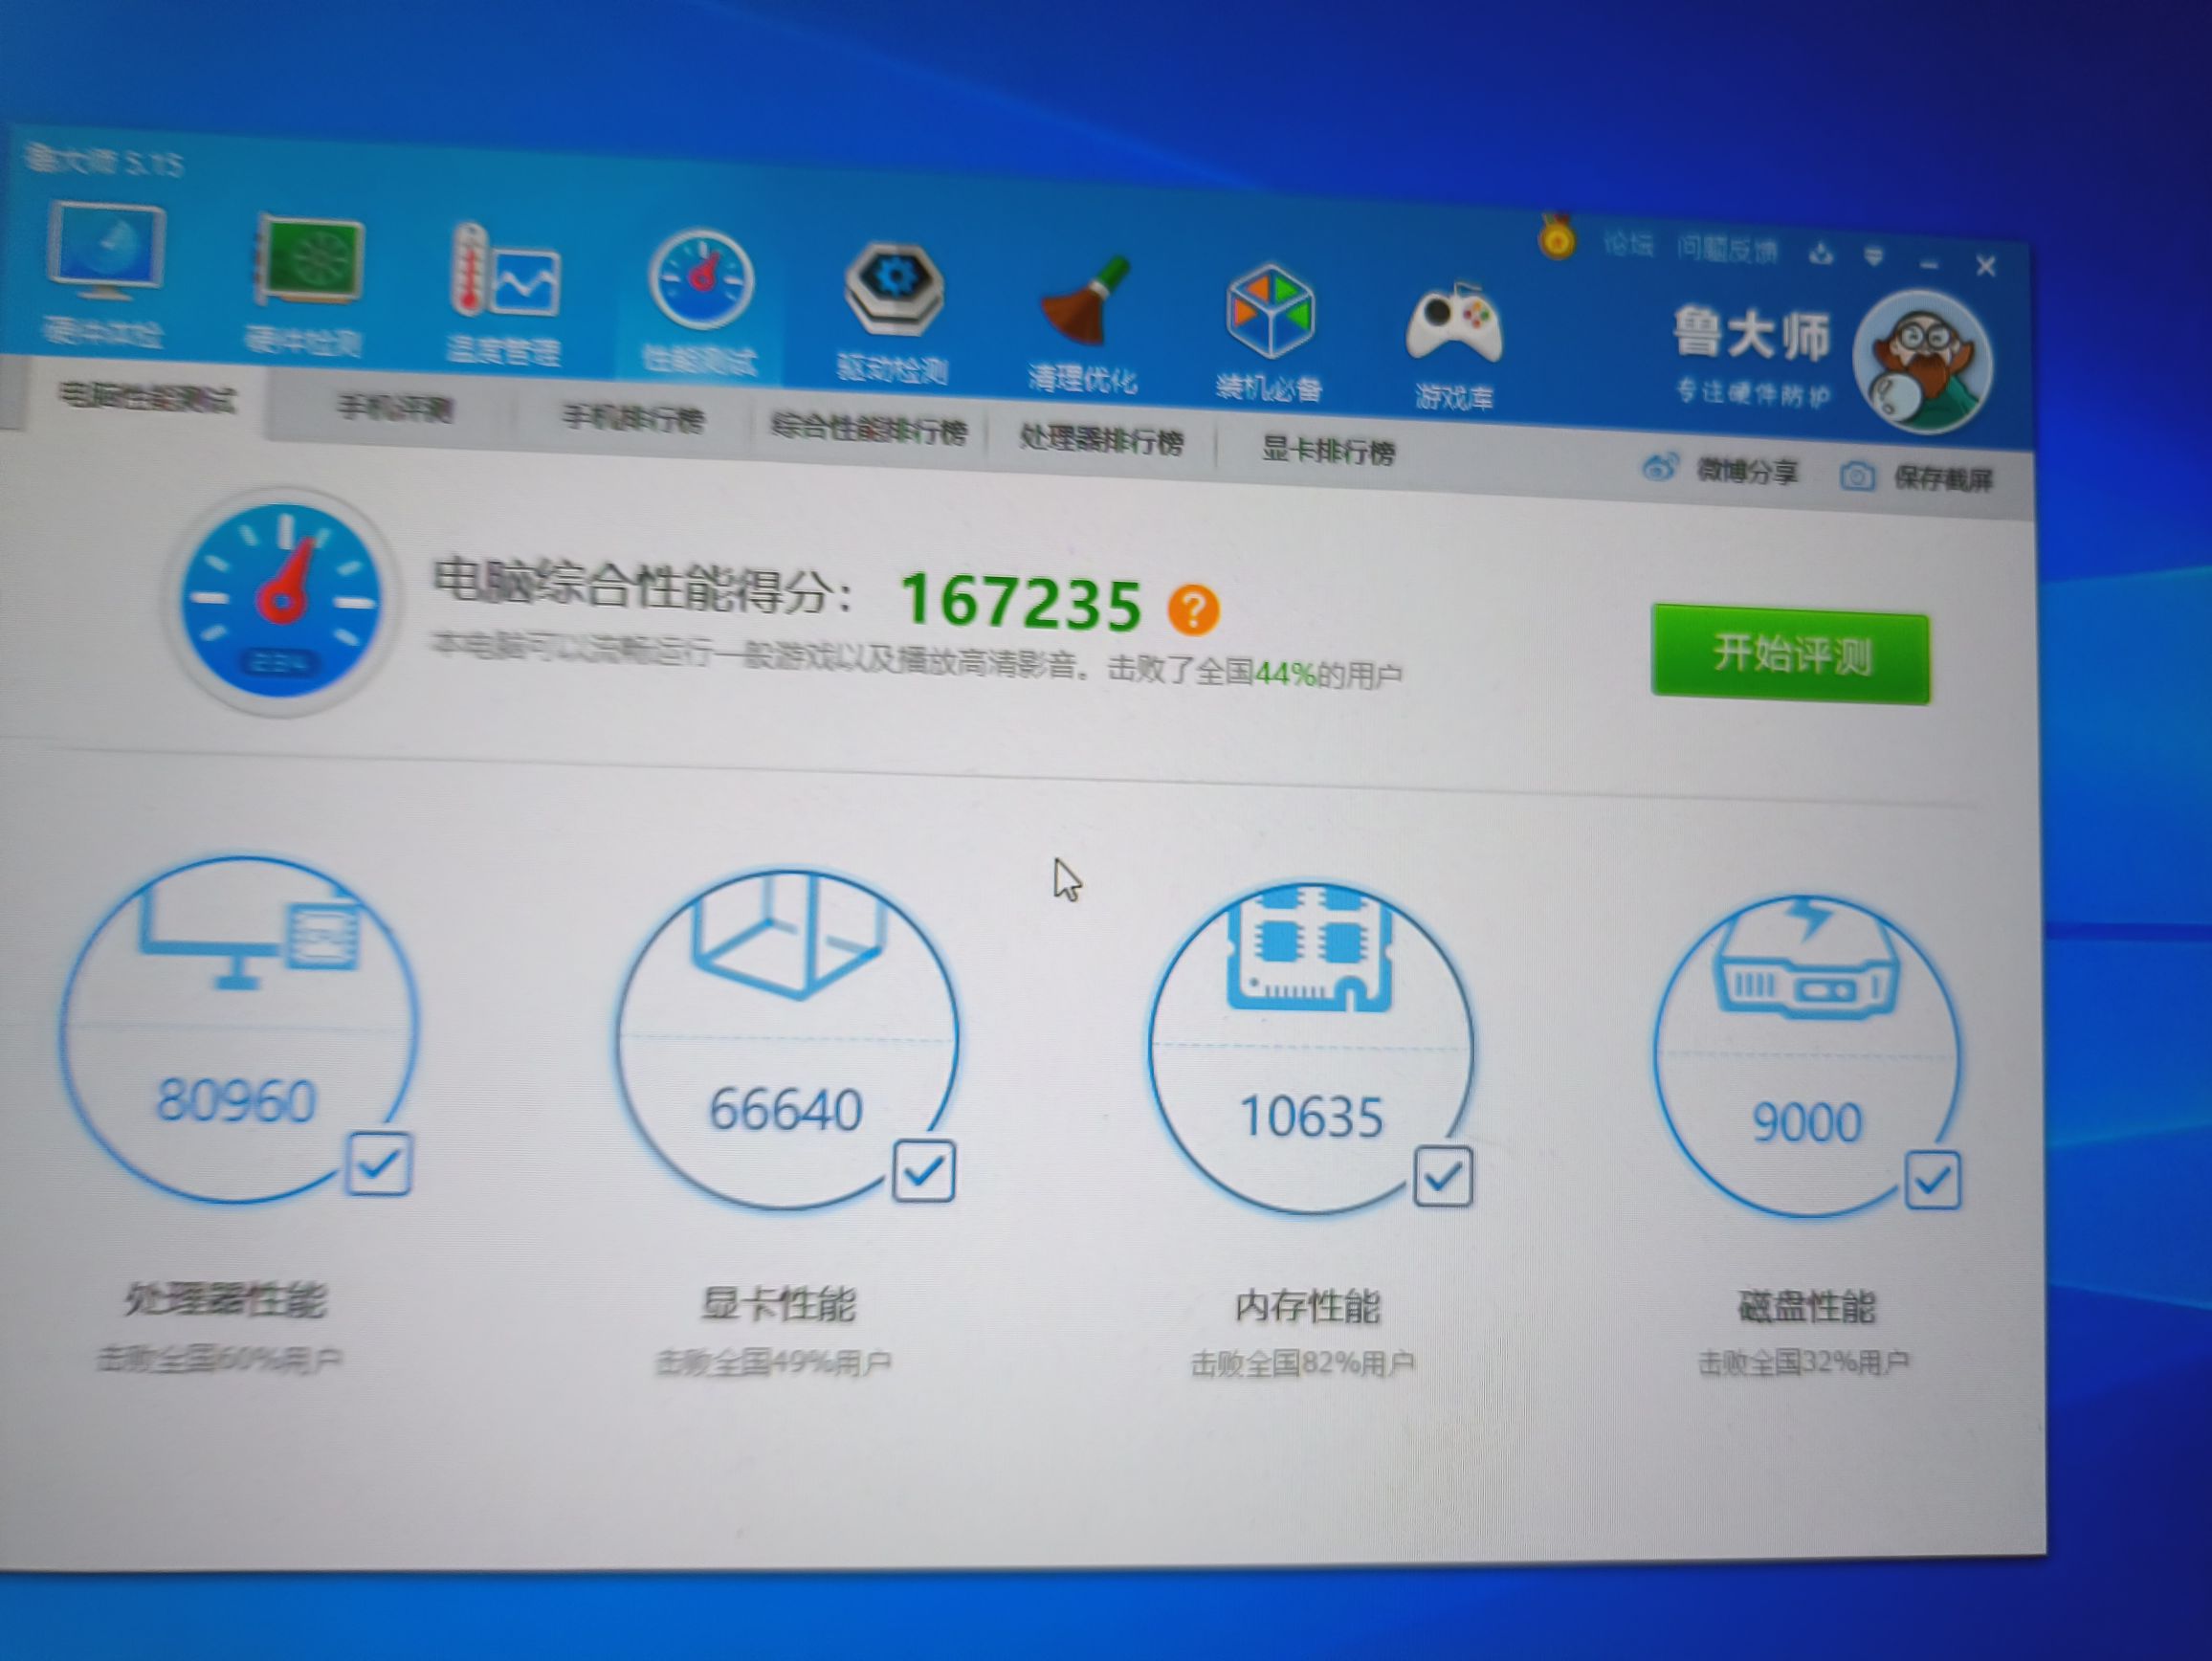Open the 问题反馈 feedback link
The height and width of the screenshot is (1661, 2212).
tap(1727, 250)
